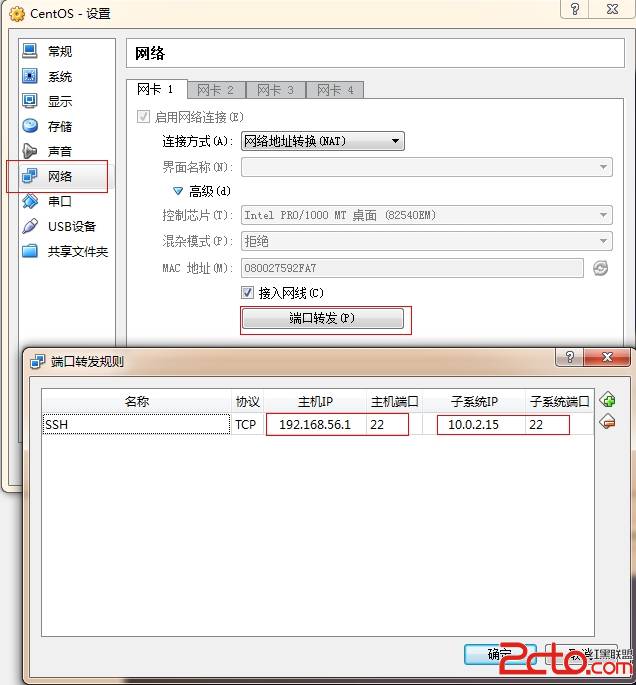Image resolution: width=636 pixels, height=685 pixels.
Task: Click the 主机端口 column header
Action: point(394,401)
